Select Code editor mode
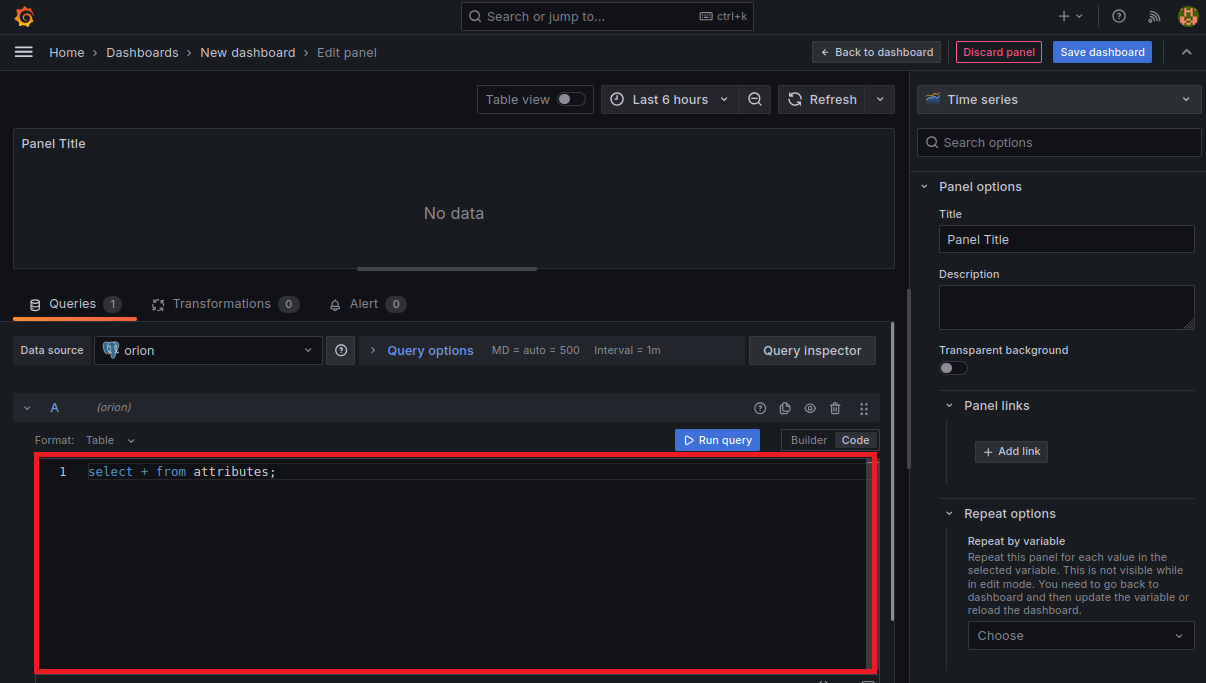The image size is (1206, 683). [856, 440]
